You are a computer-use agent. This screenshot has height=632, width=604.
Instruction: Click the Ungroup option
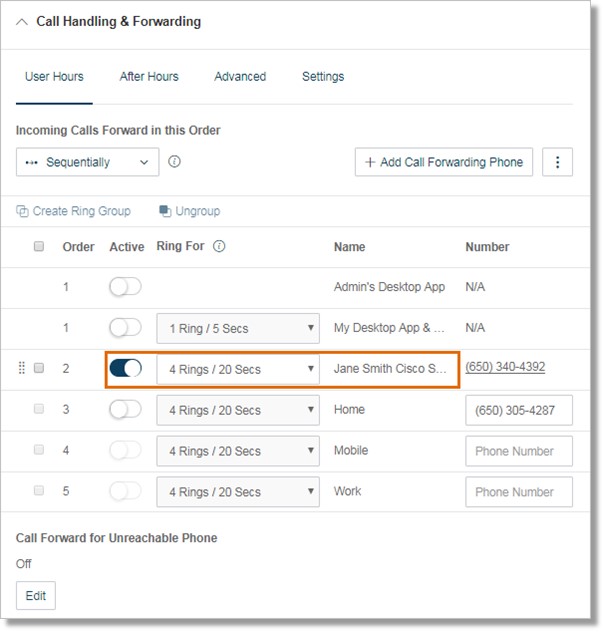click(x=189, y=211)
